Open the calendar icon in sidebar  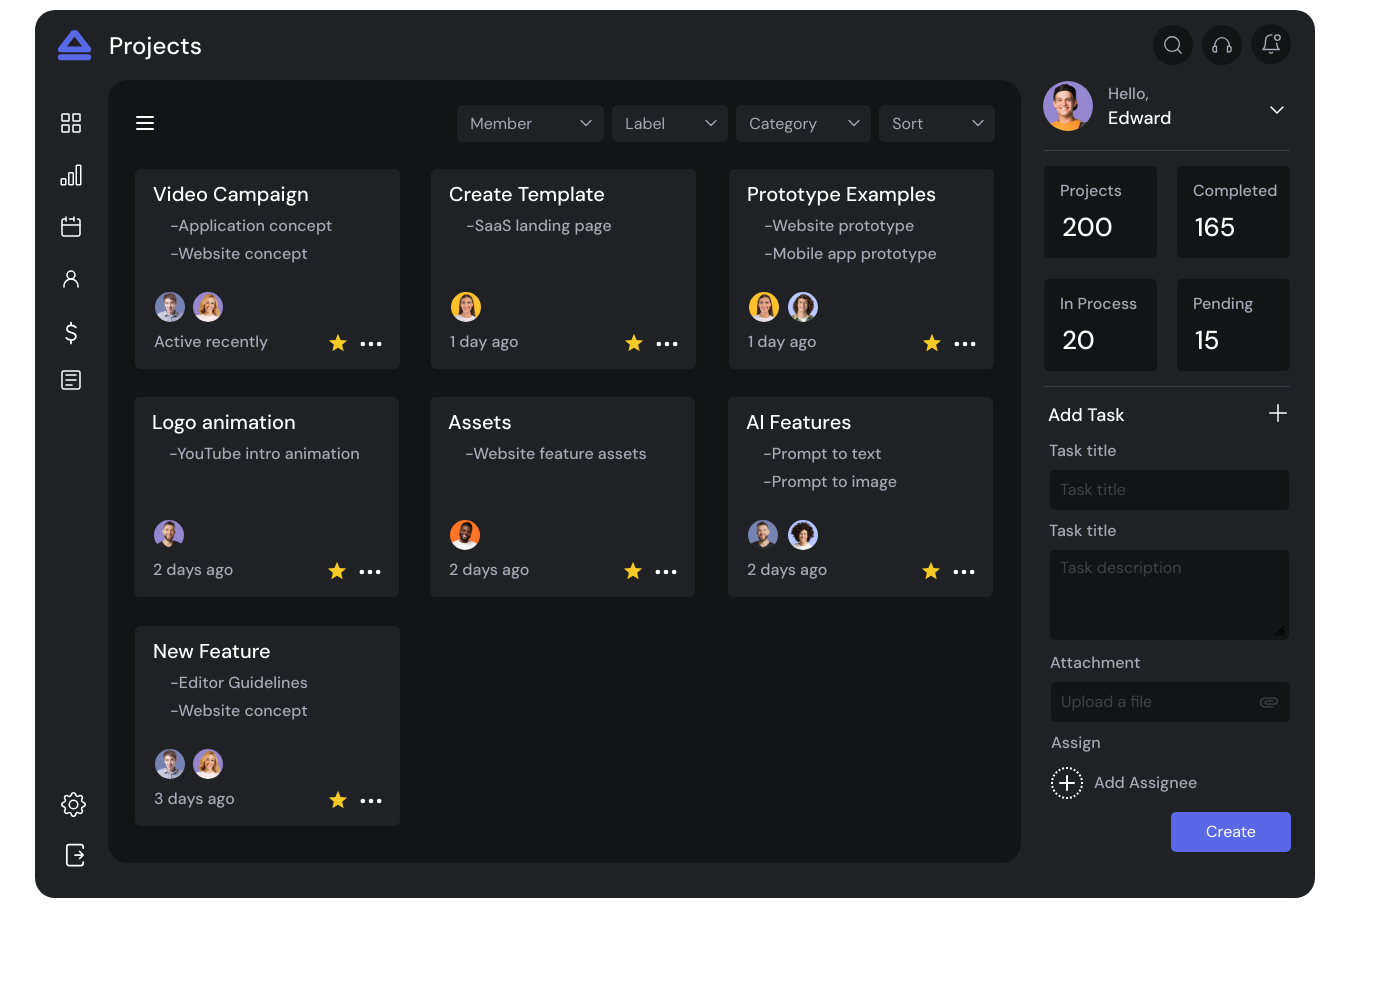pyautogui.click(x=71, y=227)
